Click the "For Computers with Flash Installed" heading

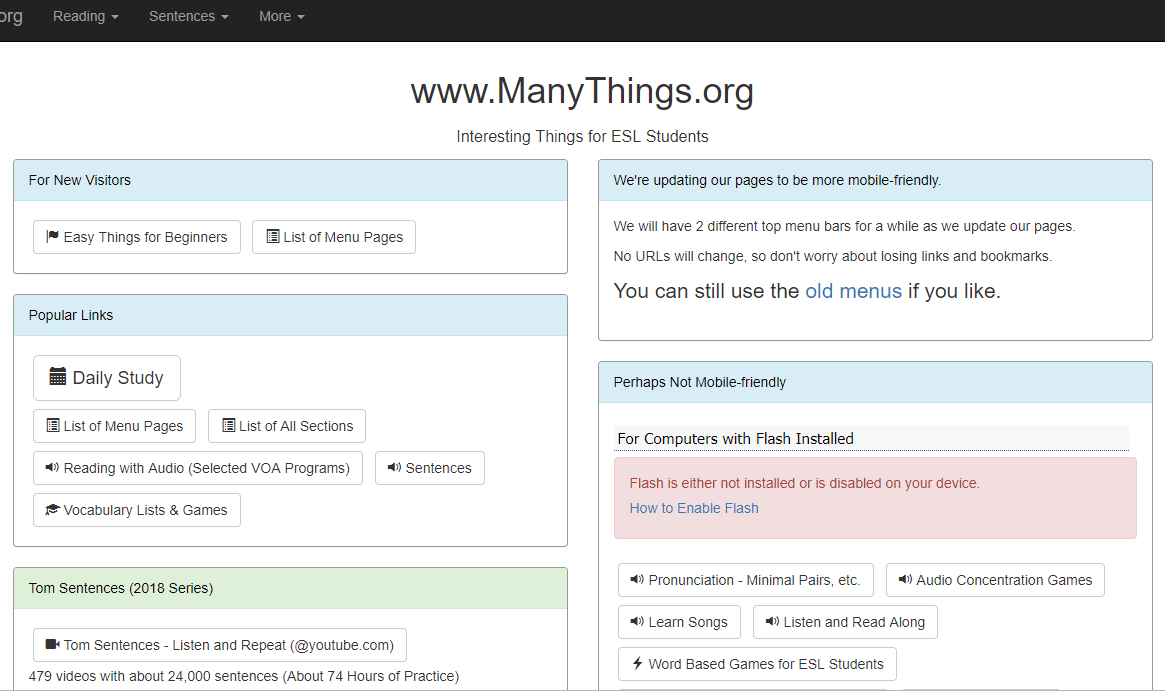736,438
